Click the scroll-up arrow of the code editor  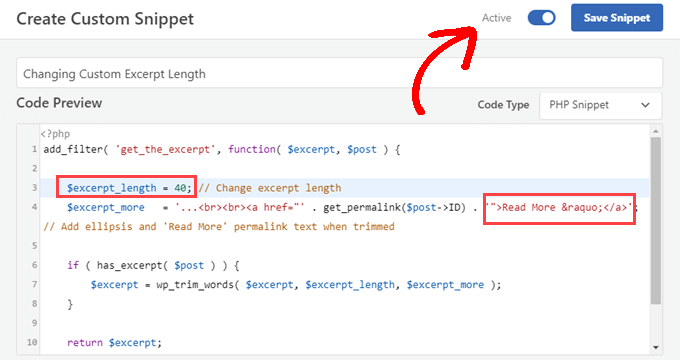coord(655,131)
